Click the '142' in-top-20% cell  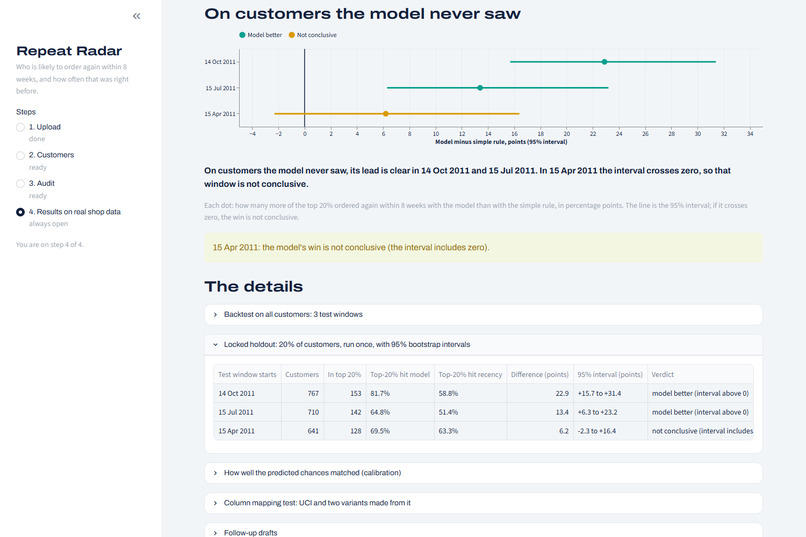coord(344,412)
